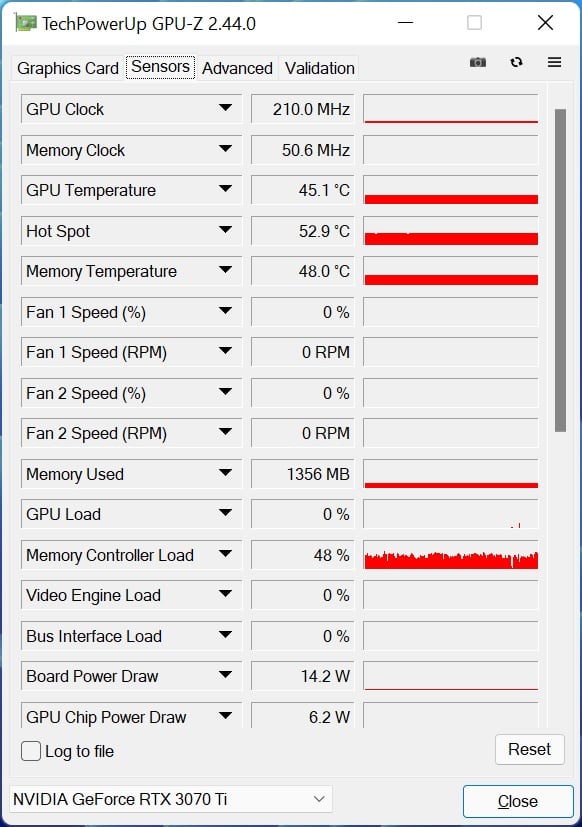582x827 pixels.
Task: Open the Board Power Draw dropdown arrow
Action: coord(225,675)
